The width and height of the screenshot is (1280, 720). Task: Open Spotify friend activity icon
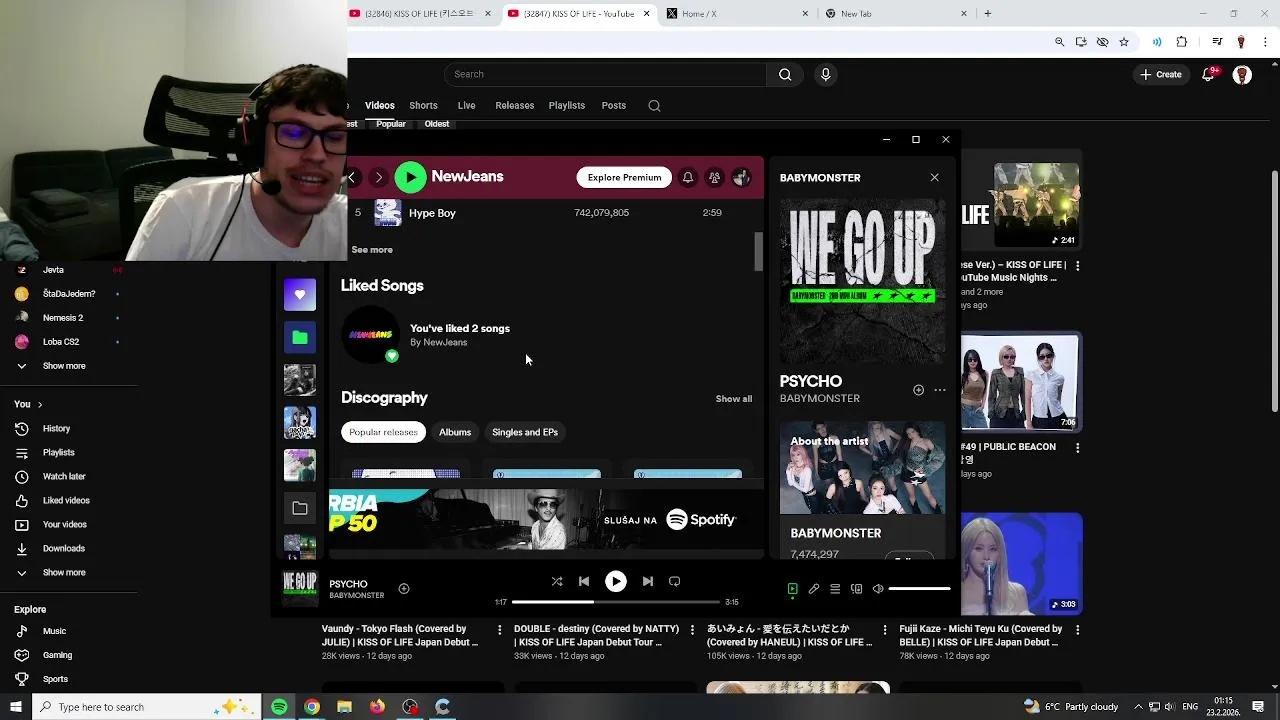[714, 177]
